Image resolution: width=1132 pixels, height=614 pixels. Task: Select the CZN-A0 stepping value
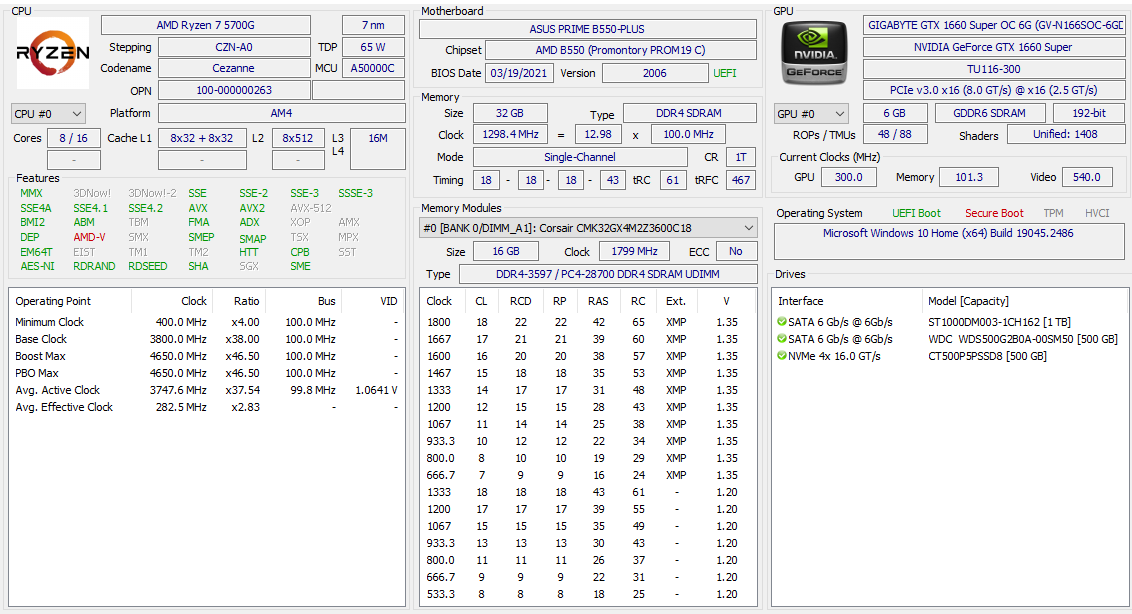pyautogui.click(x=234, y=47)
